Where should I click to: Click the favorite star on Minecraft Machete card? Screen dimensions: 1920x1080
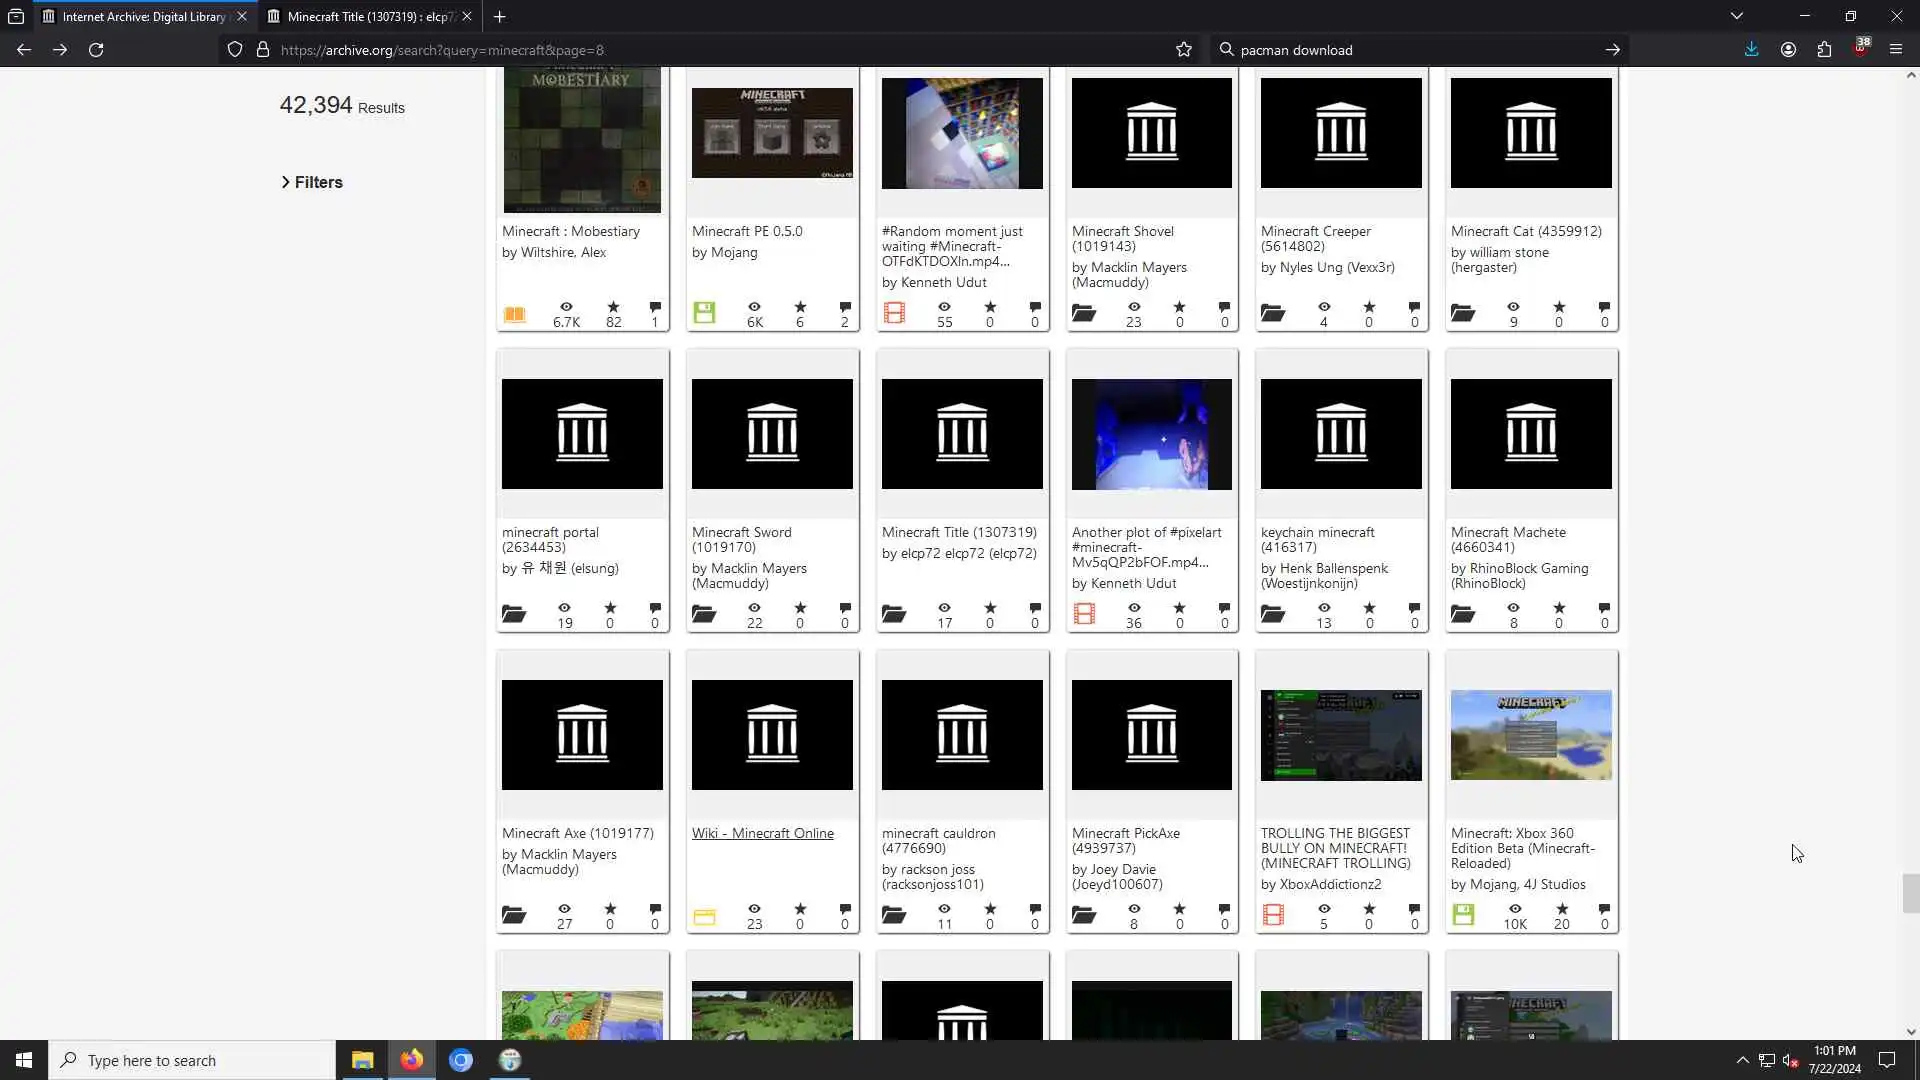pyautogui.click(x=1559, y=608)
